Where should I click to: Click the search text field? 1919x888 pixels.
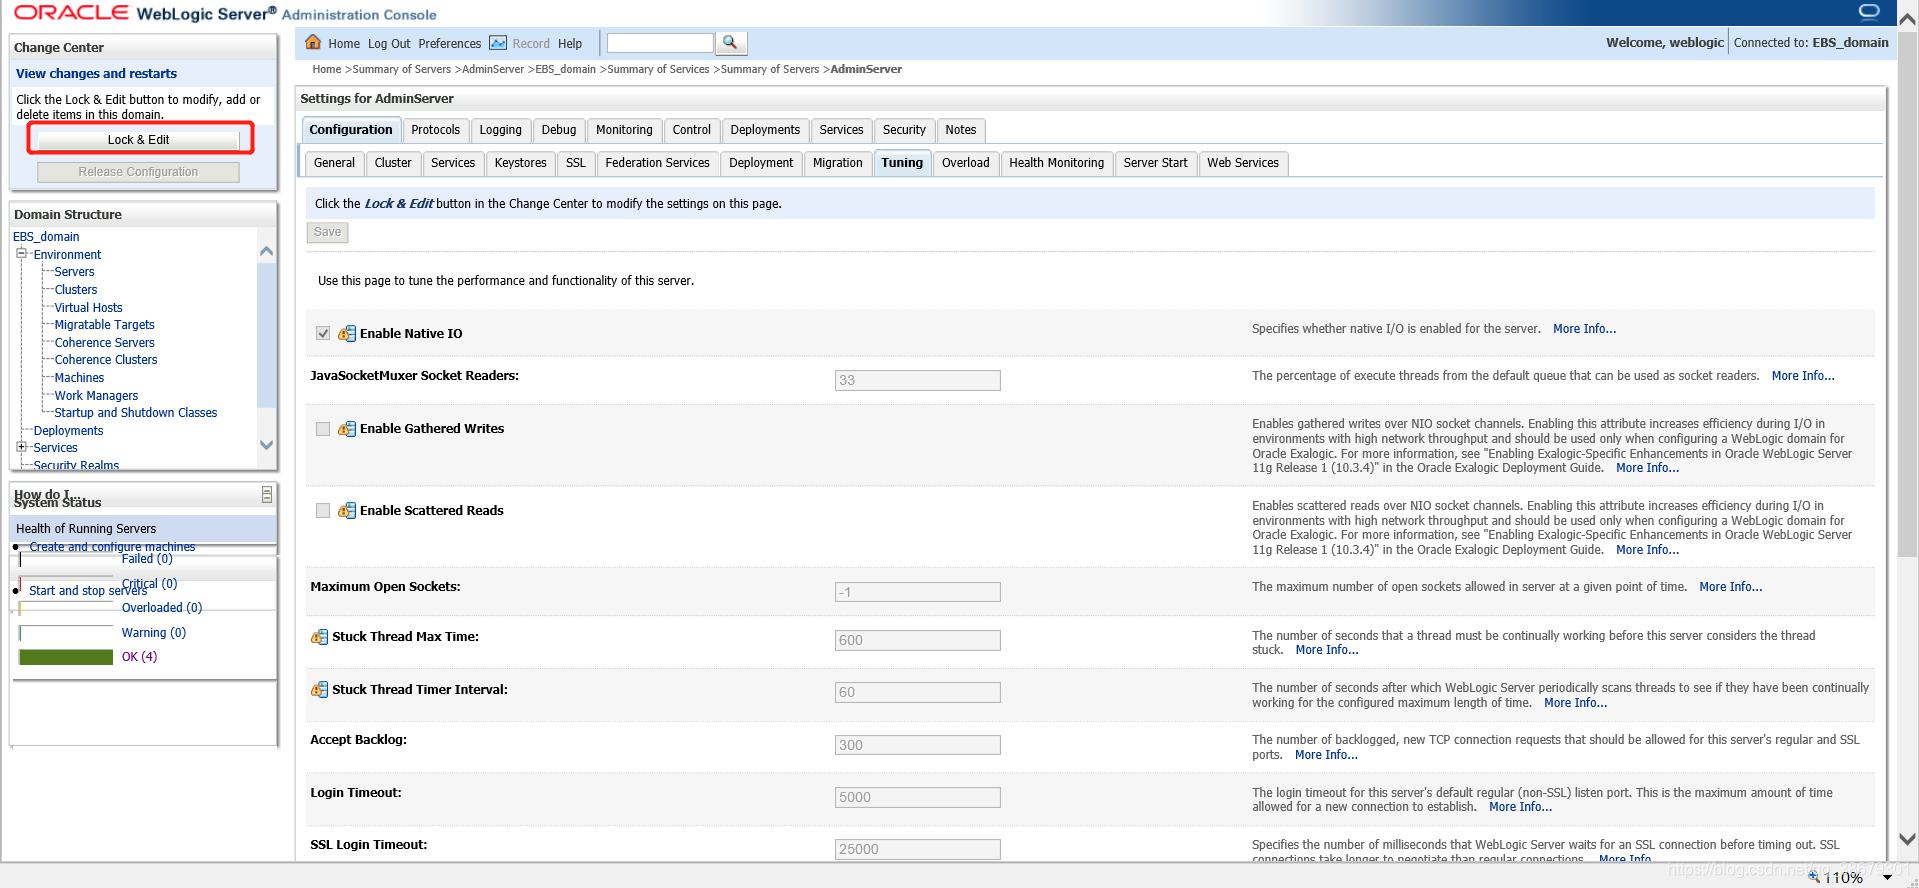[x=660, y=43]
